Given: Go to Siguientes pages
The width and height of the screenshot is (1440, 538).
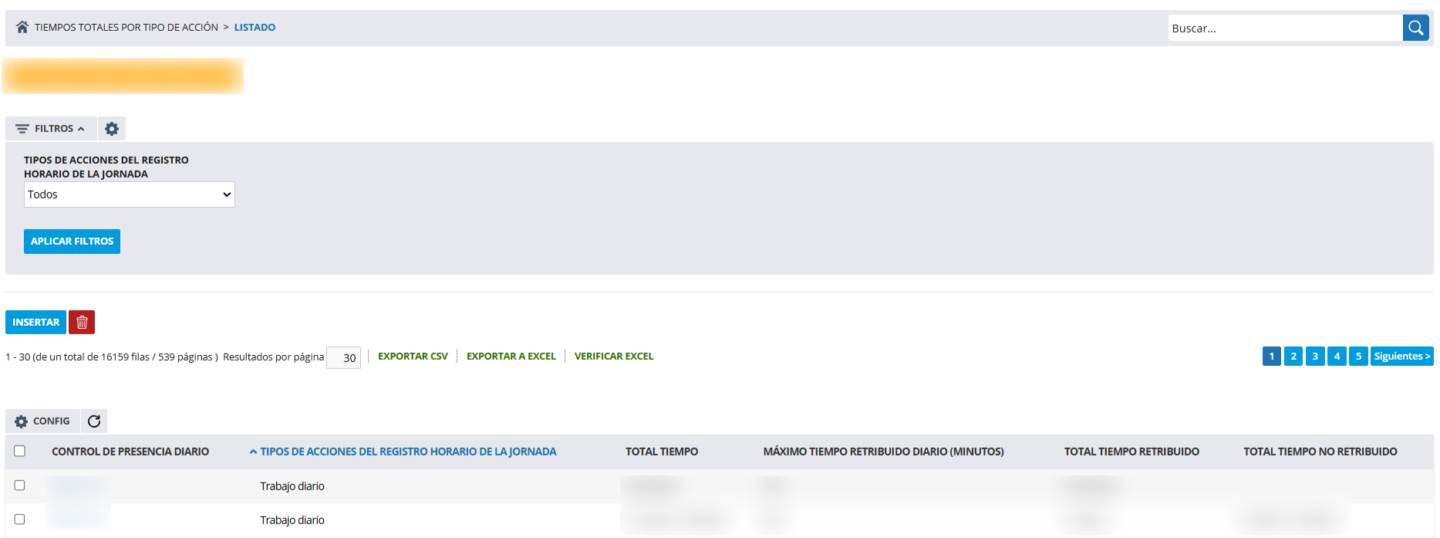Looking at the screenshot, I should 1402,356.
